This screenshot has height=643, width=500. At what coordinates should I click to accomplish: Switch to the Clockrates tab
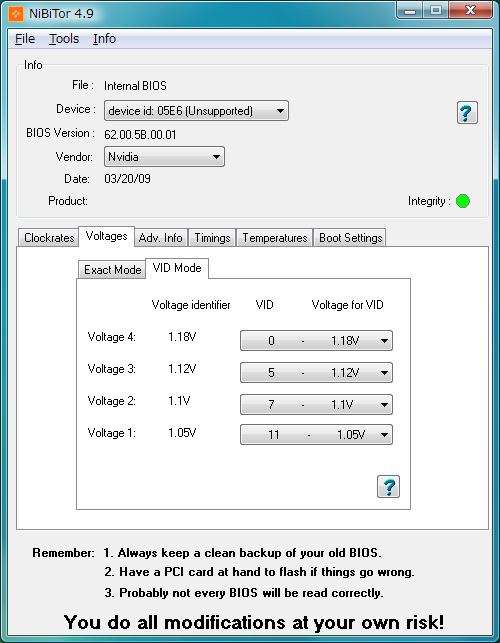pos(49,238)
